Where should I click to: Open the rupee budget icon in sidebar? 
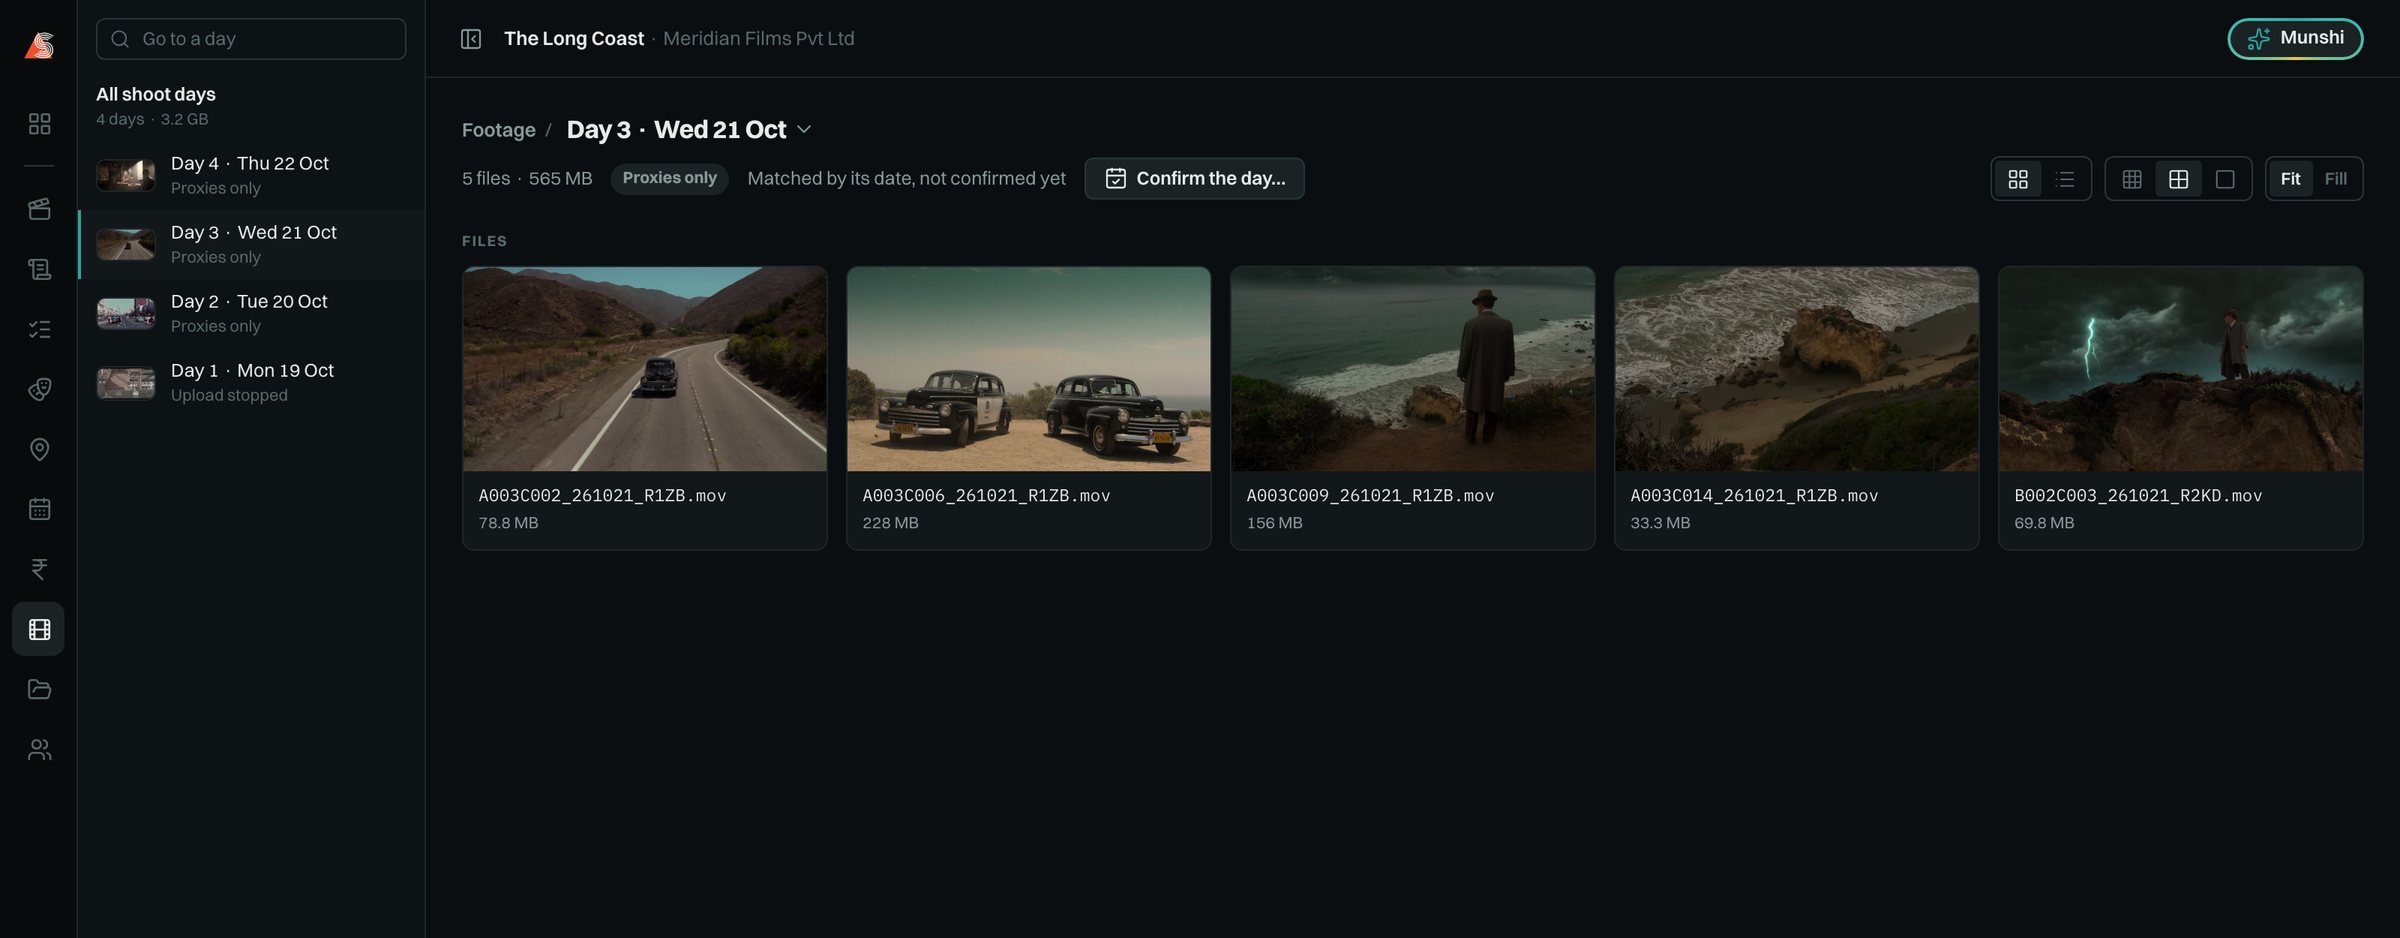pos(39,569)
